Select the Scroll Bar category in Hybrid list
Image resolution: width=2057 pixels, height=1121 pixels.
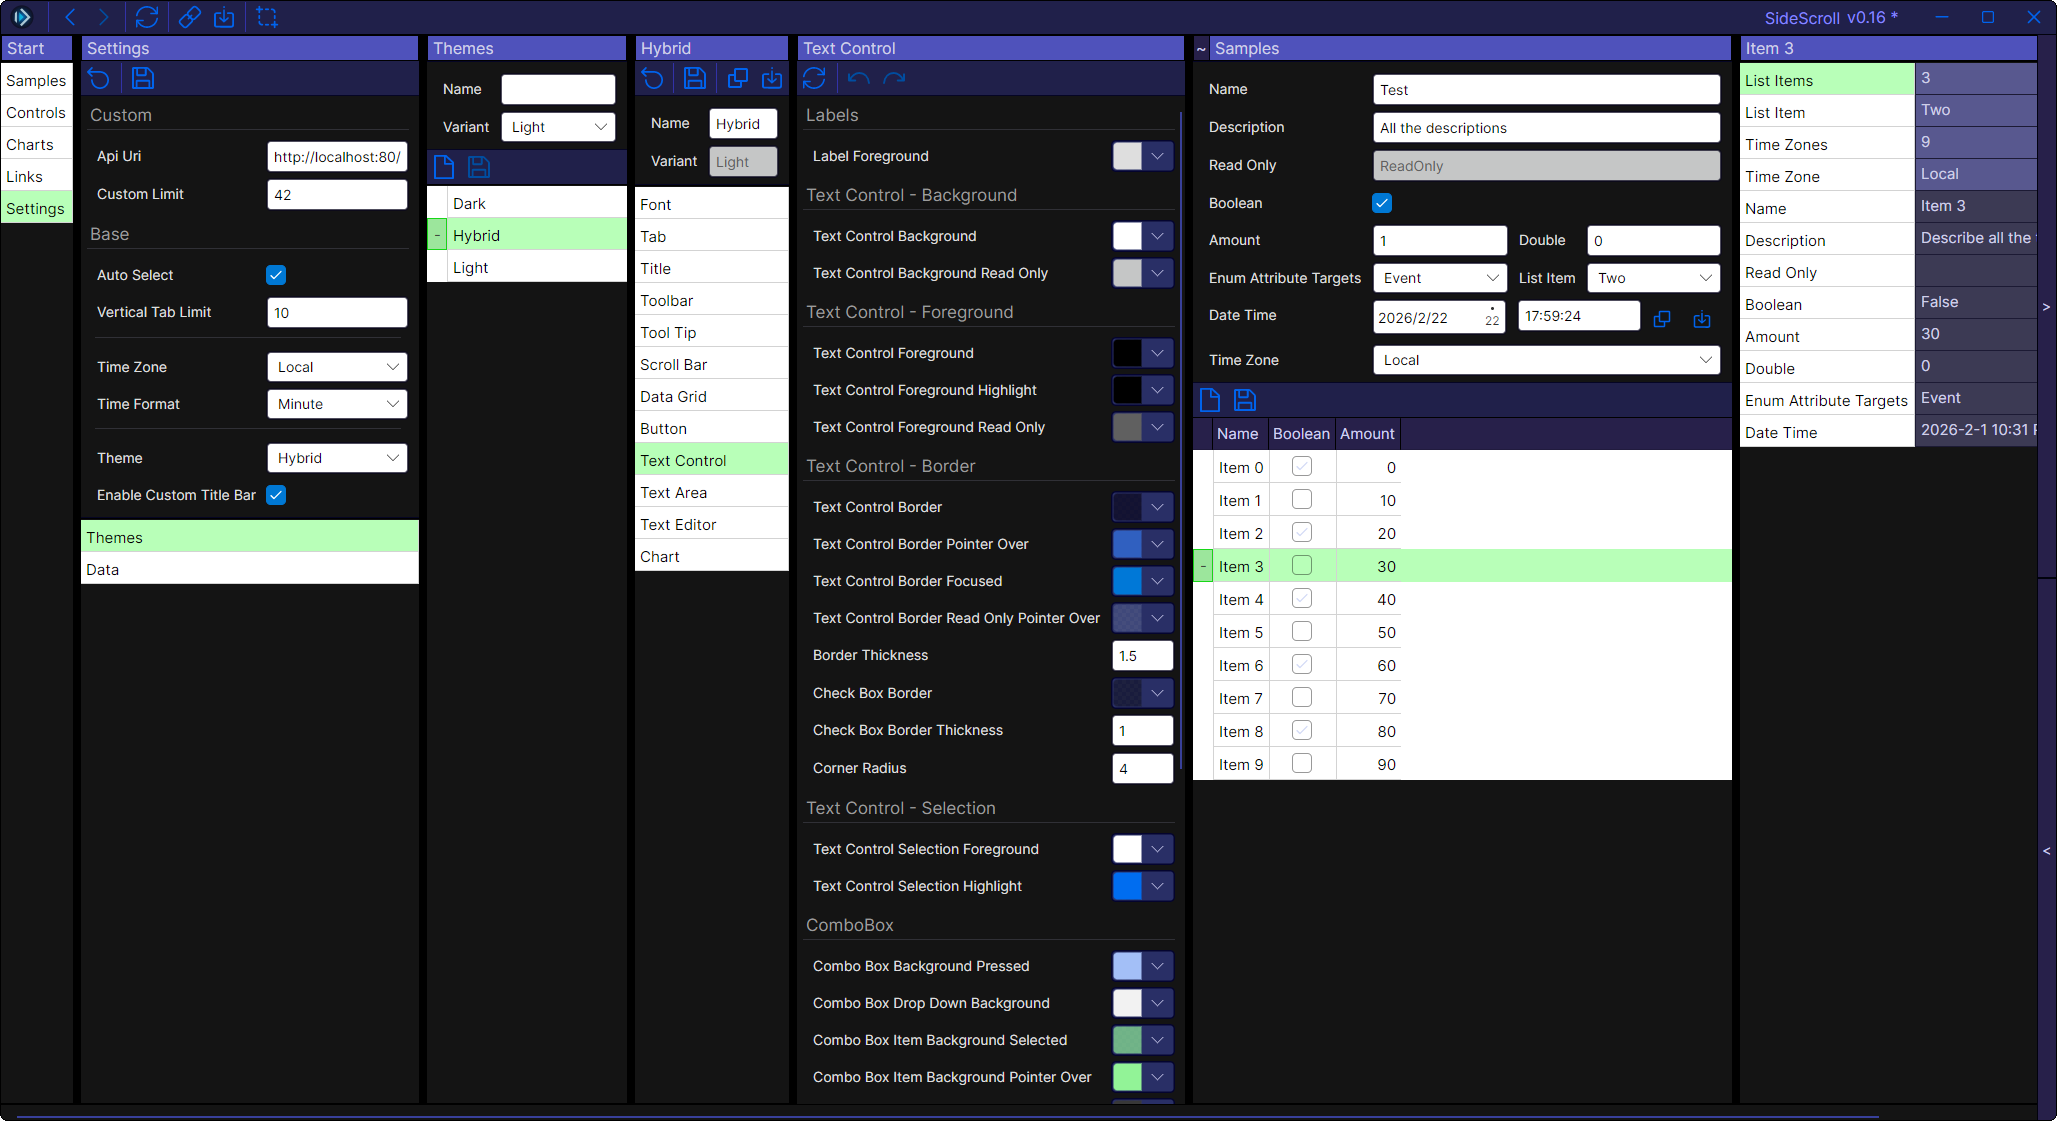click(x=673, y=365)
